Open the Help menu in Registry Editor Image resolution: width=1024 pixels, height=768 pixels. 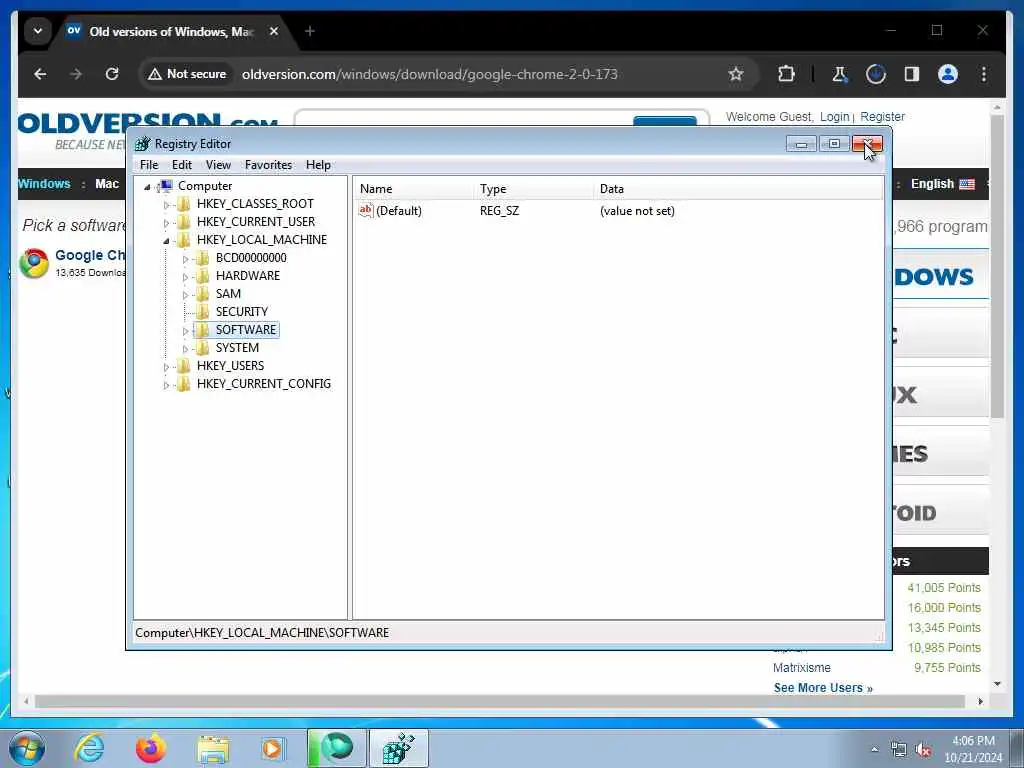pos(318,165)
